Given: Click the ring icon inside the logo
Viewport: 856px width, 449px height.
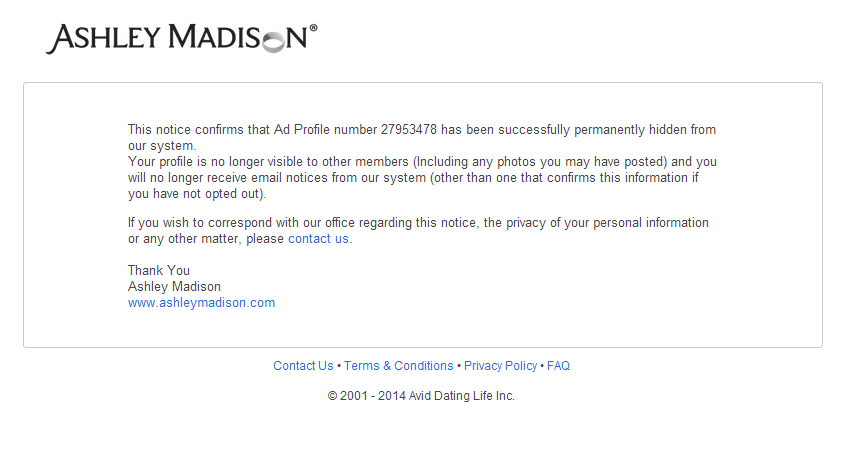Looking at the screenshot, I should (x=274, y=42).
